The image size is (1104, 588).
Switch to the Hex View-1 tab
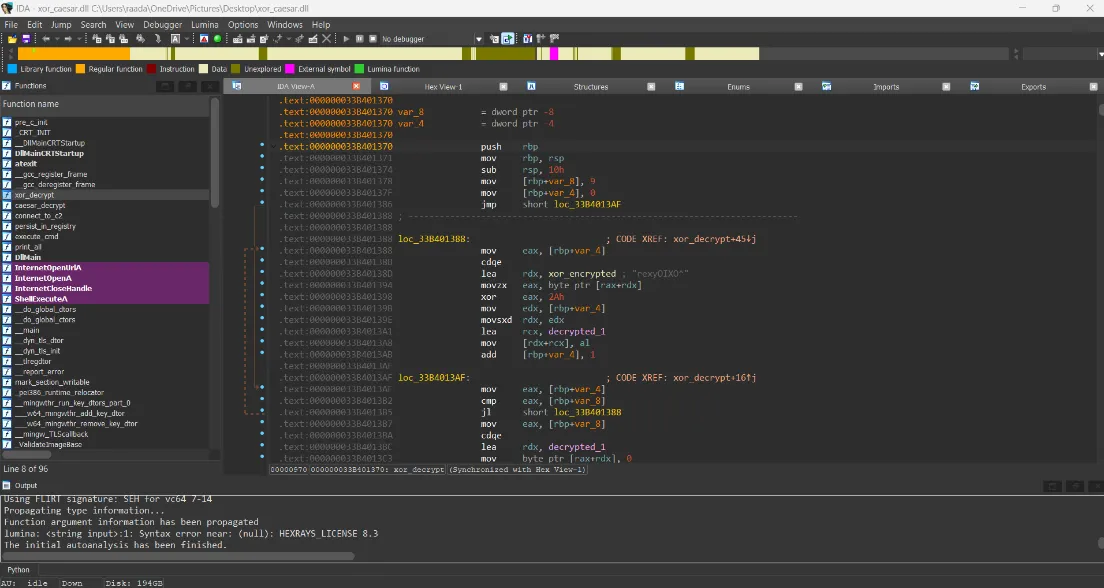[443, 87]
